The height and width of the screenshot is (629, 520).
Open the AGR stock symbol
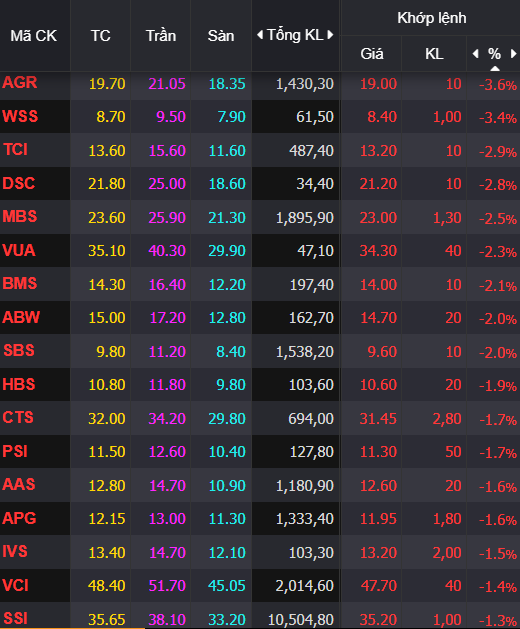point(20,83)
